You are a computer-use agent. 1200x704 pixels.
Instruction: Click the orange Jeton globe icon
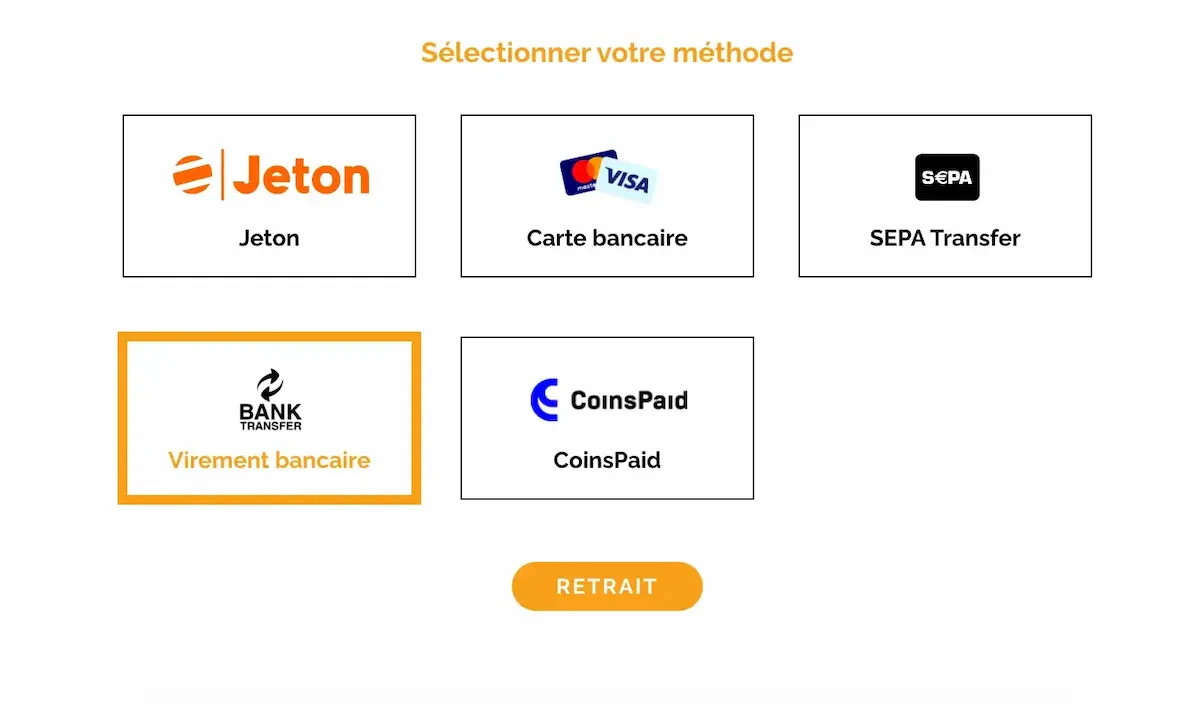(x=193, y=175)
